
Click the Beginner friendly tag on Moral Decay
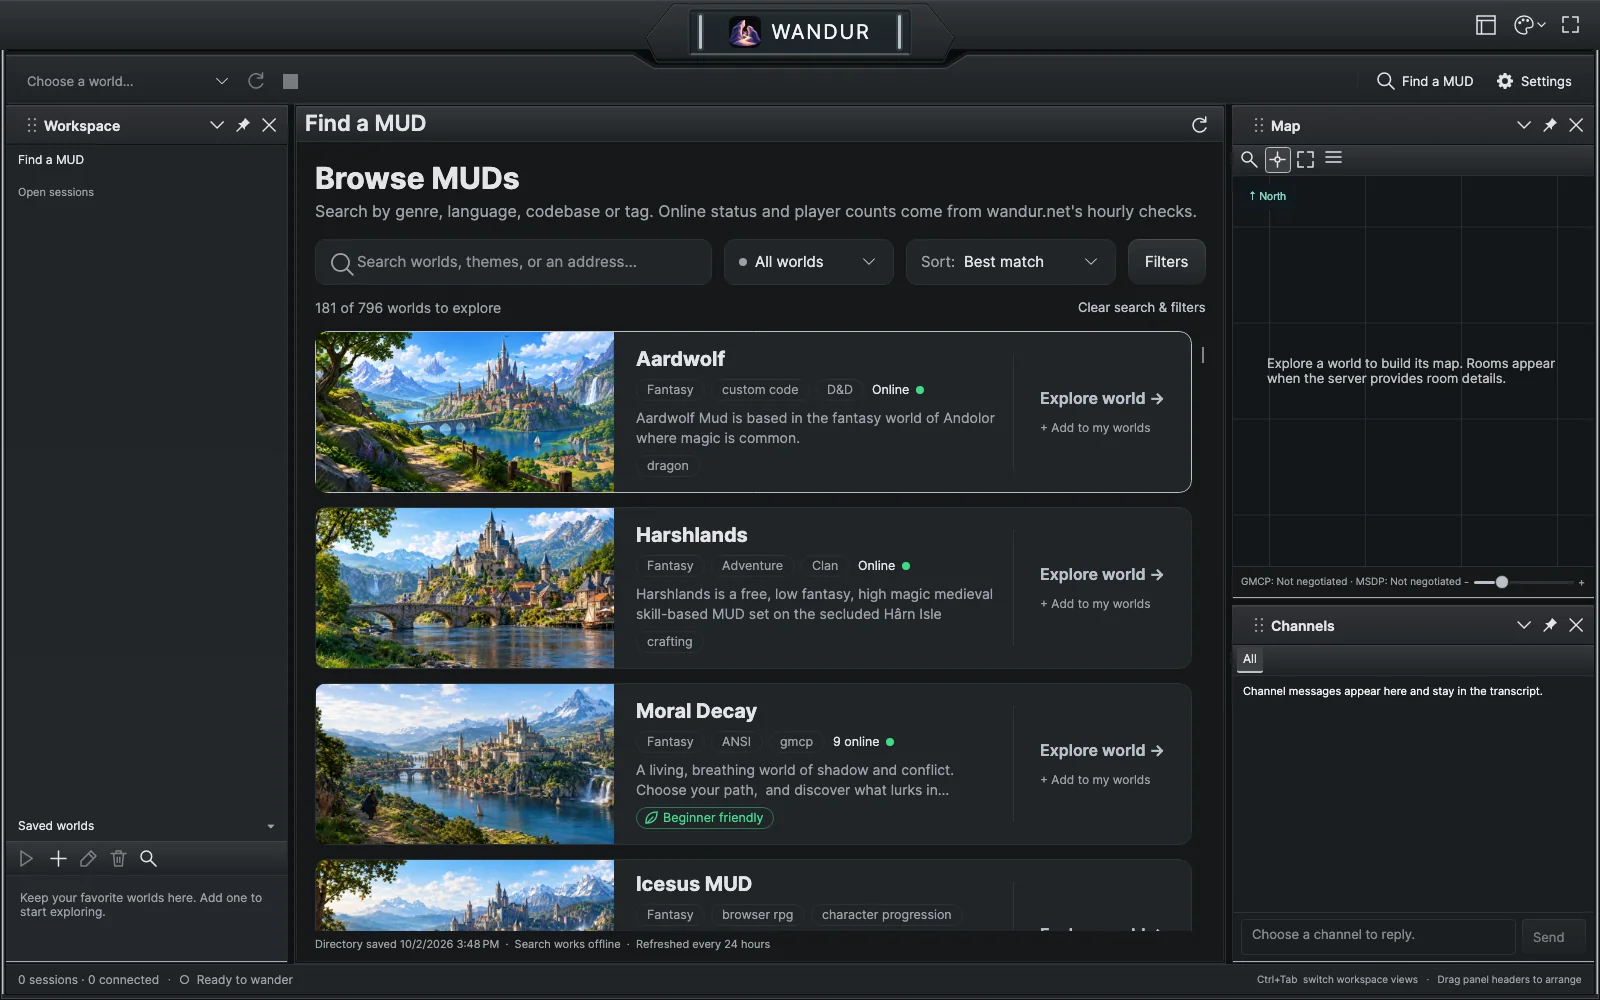coord(705,818)
